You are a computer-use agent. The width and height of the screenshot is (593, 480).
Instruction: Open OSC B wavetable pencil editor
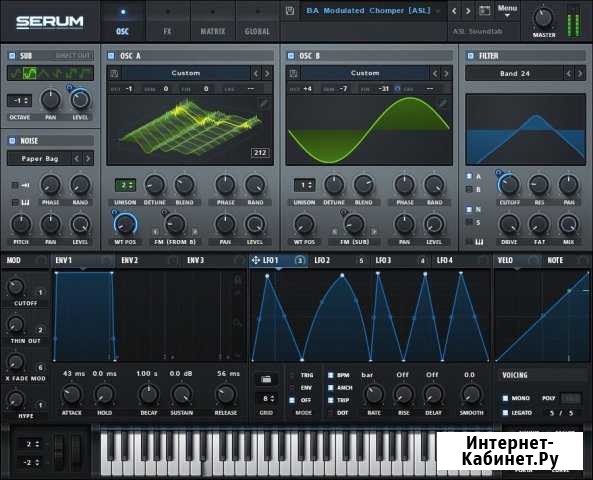click(442, 103)
